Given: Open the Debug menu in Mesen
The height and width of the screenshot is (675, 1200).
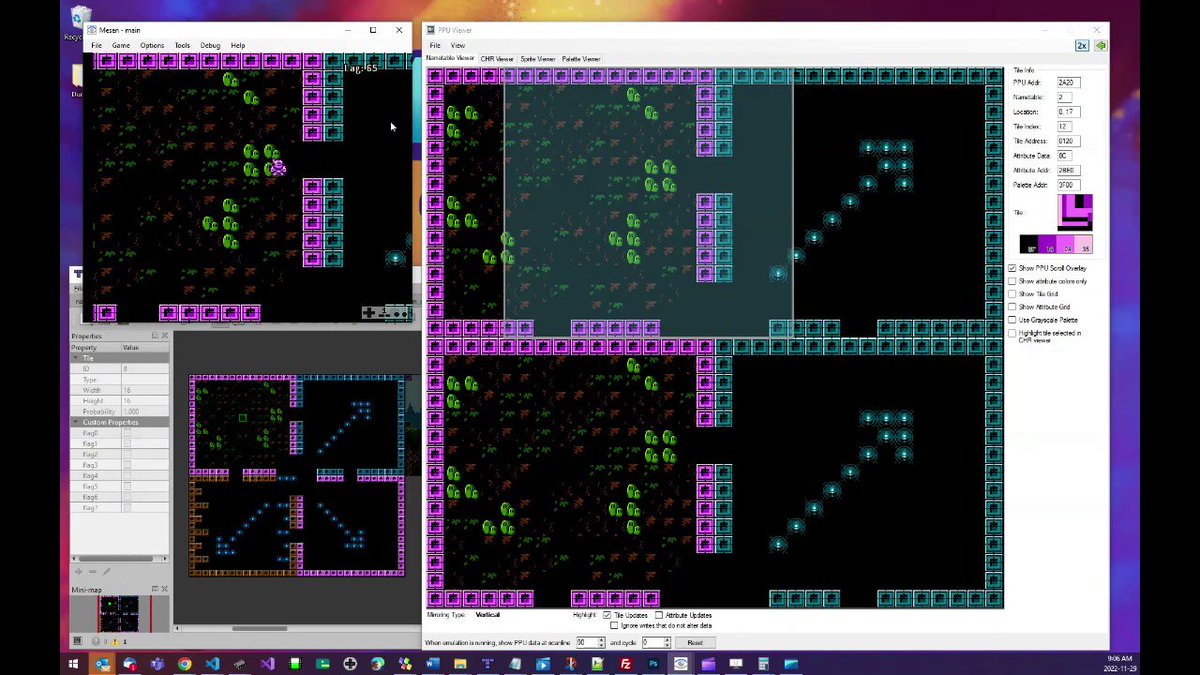Looking at the screenshot, I should click(x=210, y=45).
